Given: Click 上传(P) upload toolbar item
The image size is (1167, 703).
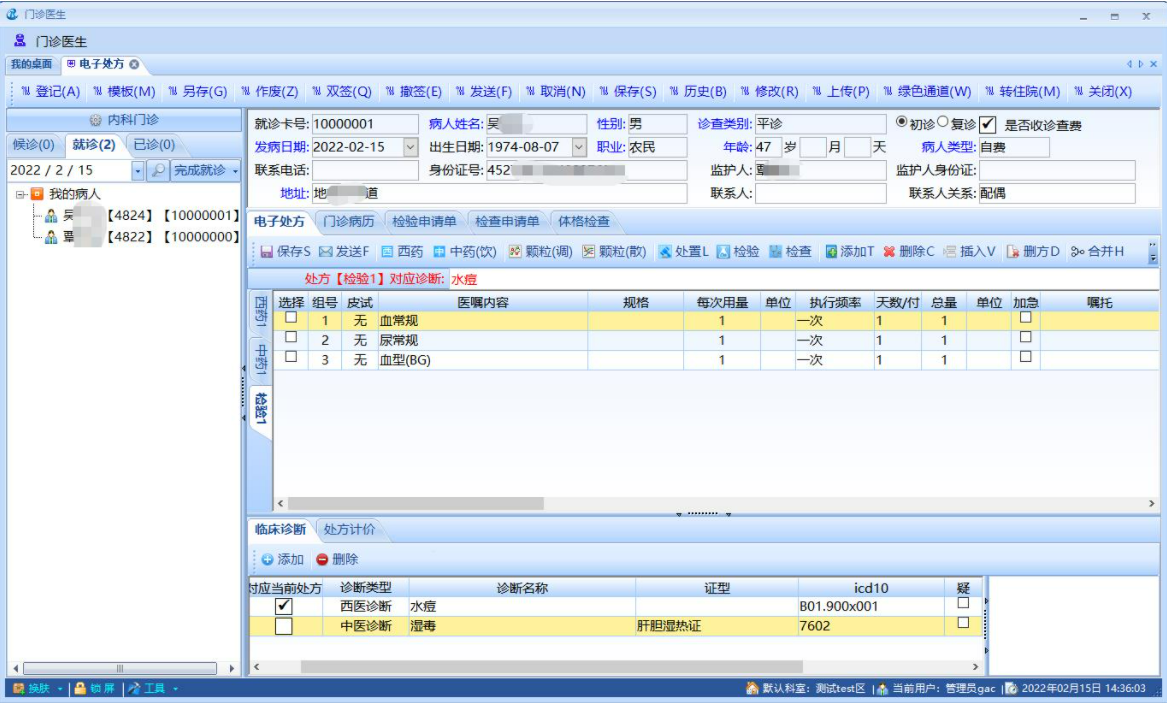Looking at the screenshot, I should pyautogui.click(x=841, y=92).
